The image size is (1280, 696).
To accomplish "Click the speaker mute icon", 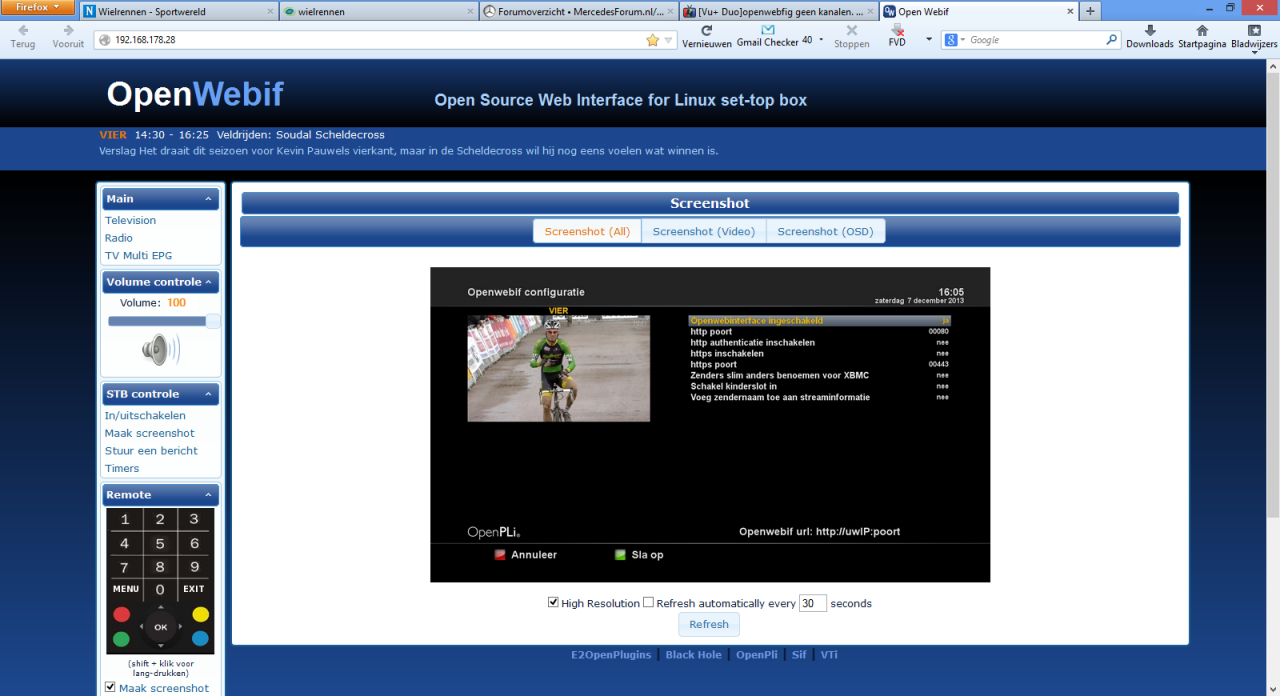I will [159, 350].
